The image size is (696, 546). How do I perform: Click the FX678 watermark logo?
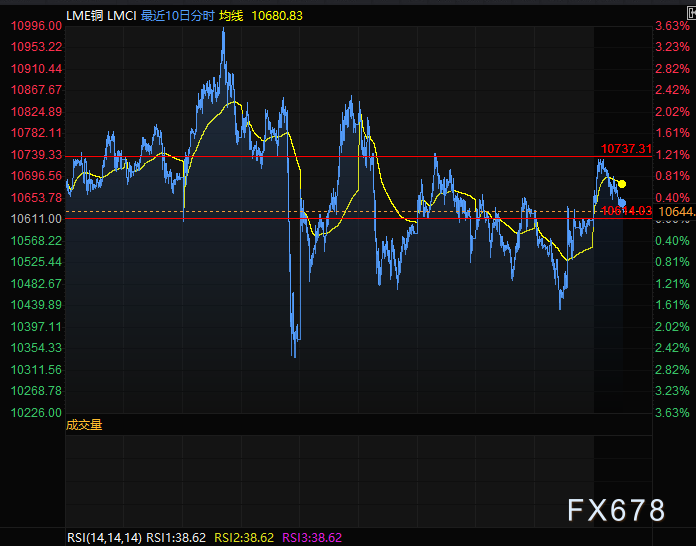(x=616, y=510)
